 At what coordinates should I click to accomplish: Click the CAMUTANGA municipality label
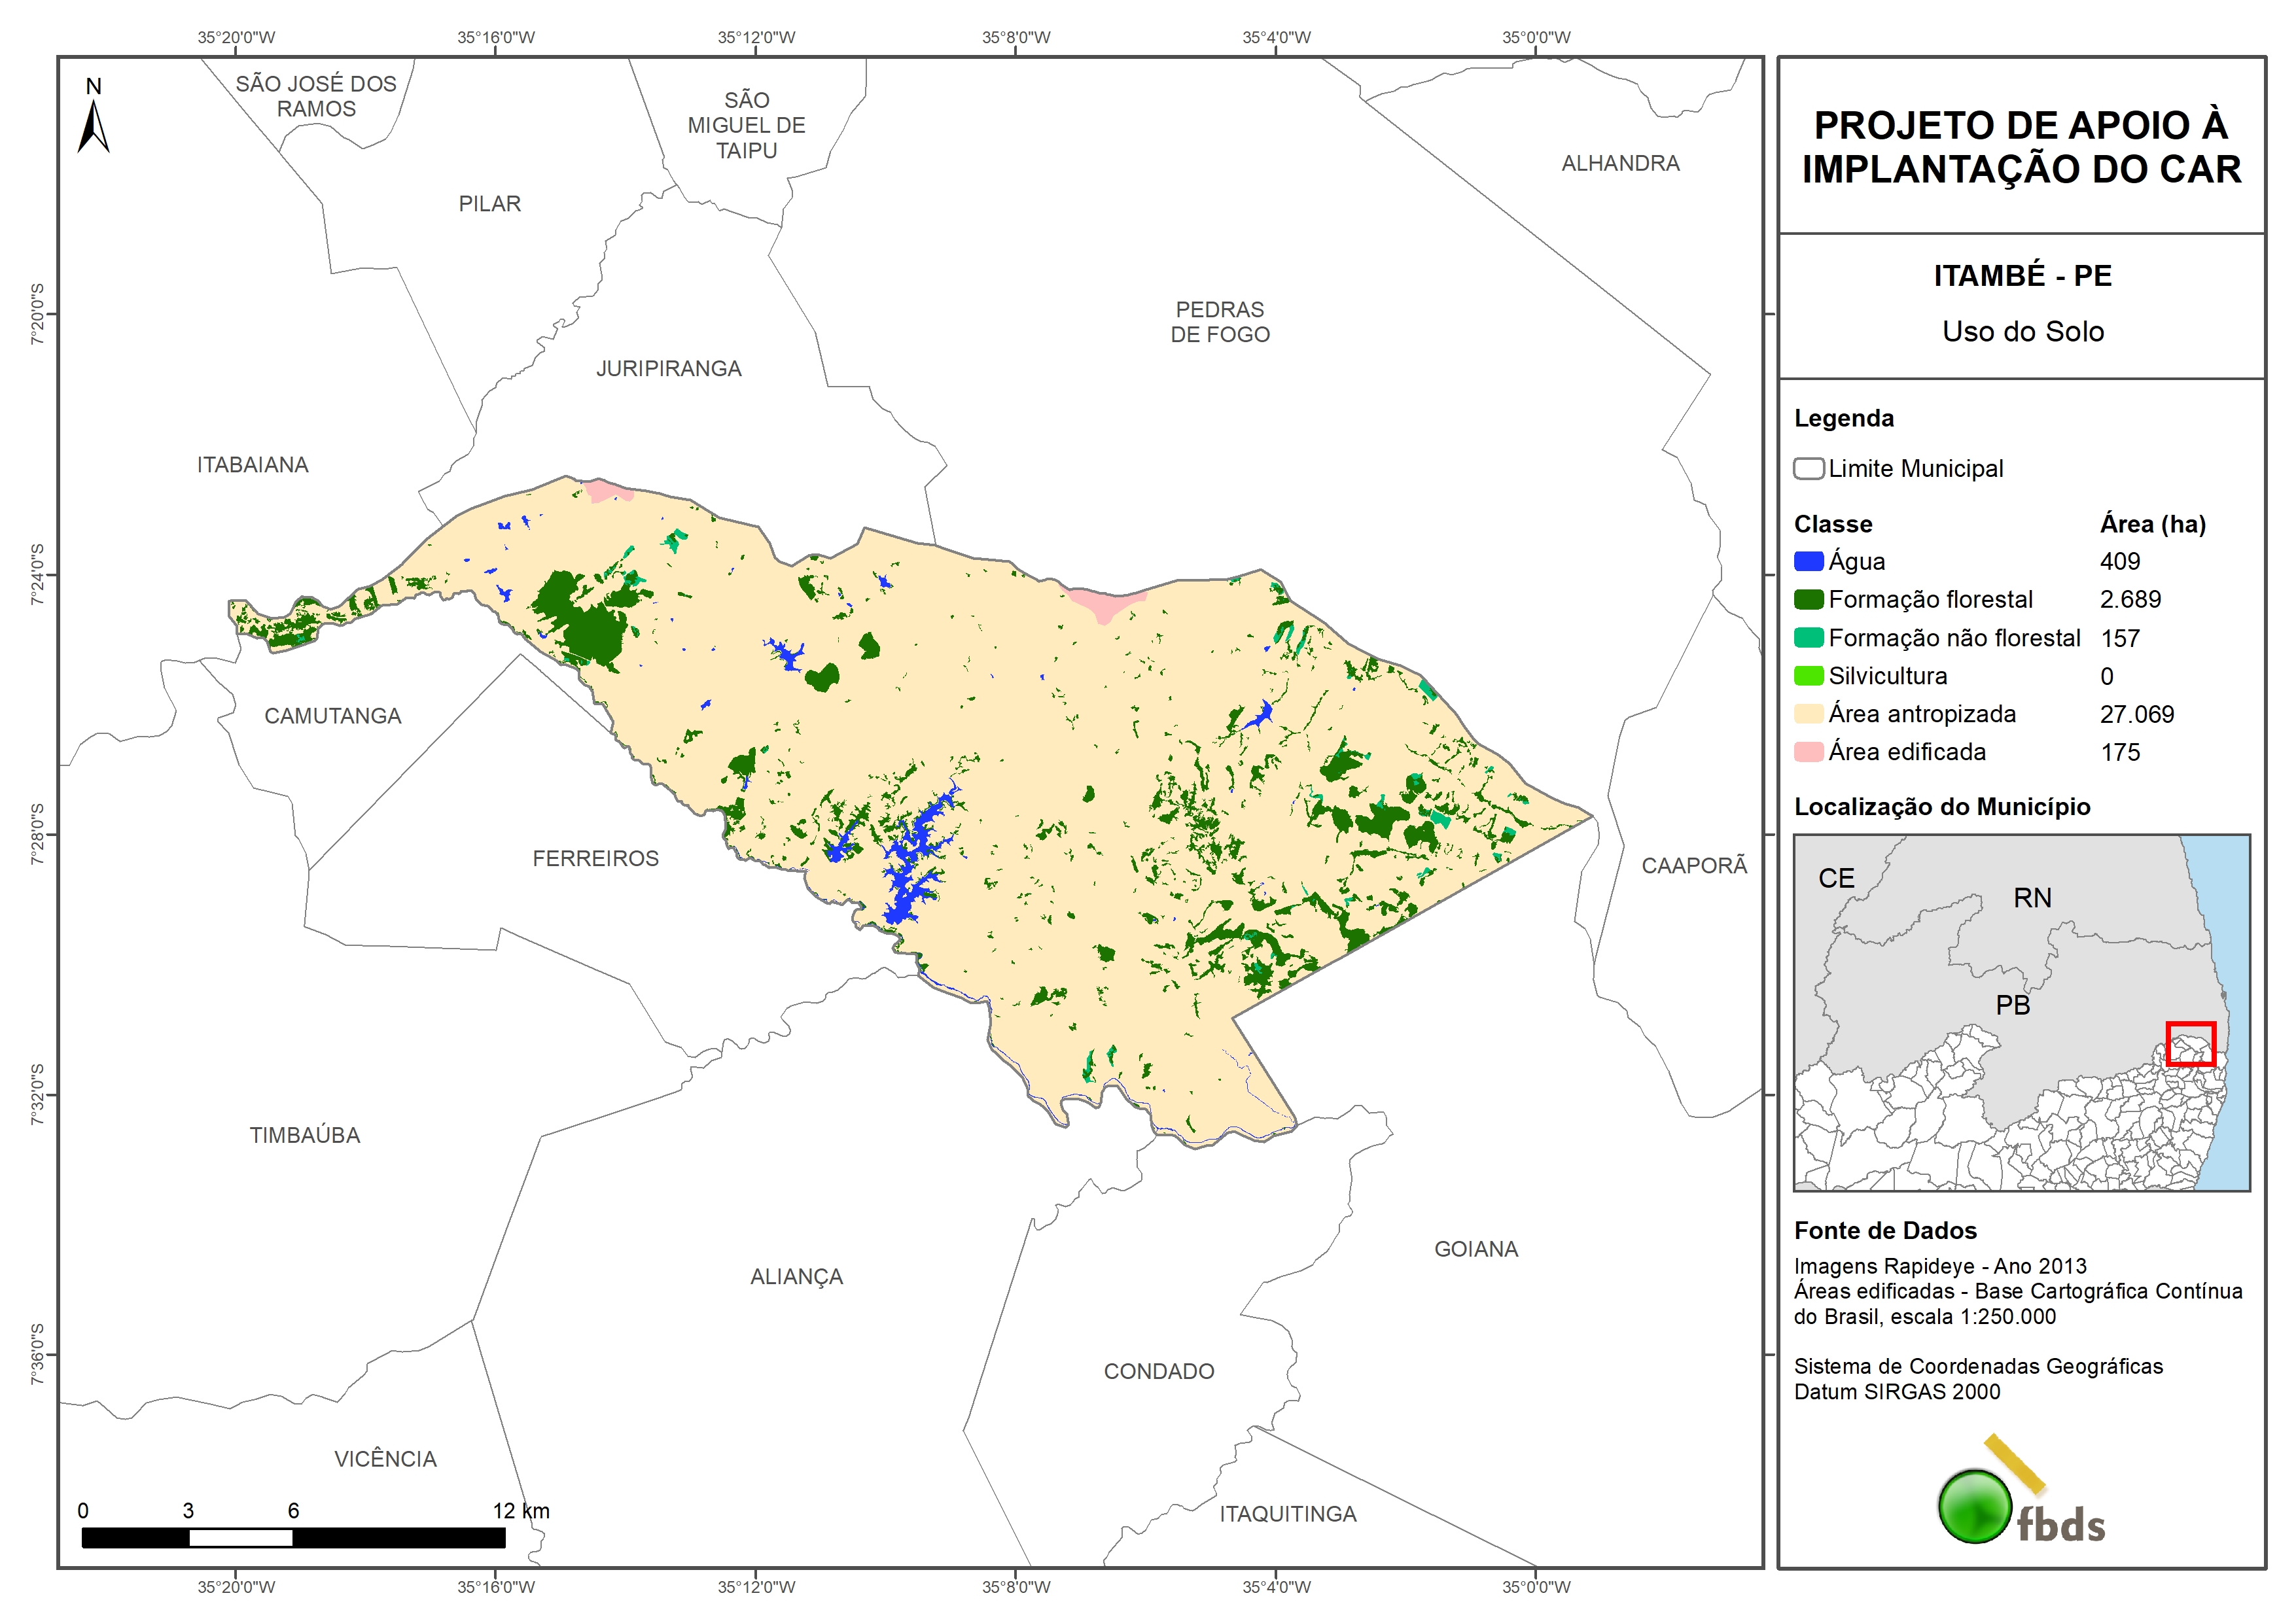click(332, 716)
